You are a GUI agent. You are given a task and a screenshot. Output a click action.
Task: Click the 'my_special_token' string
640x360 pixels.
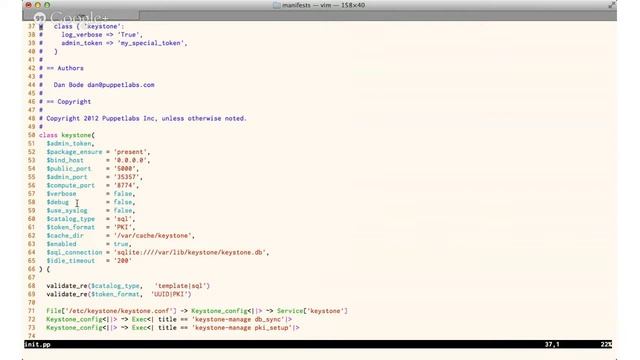(152, 43)
